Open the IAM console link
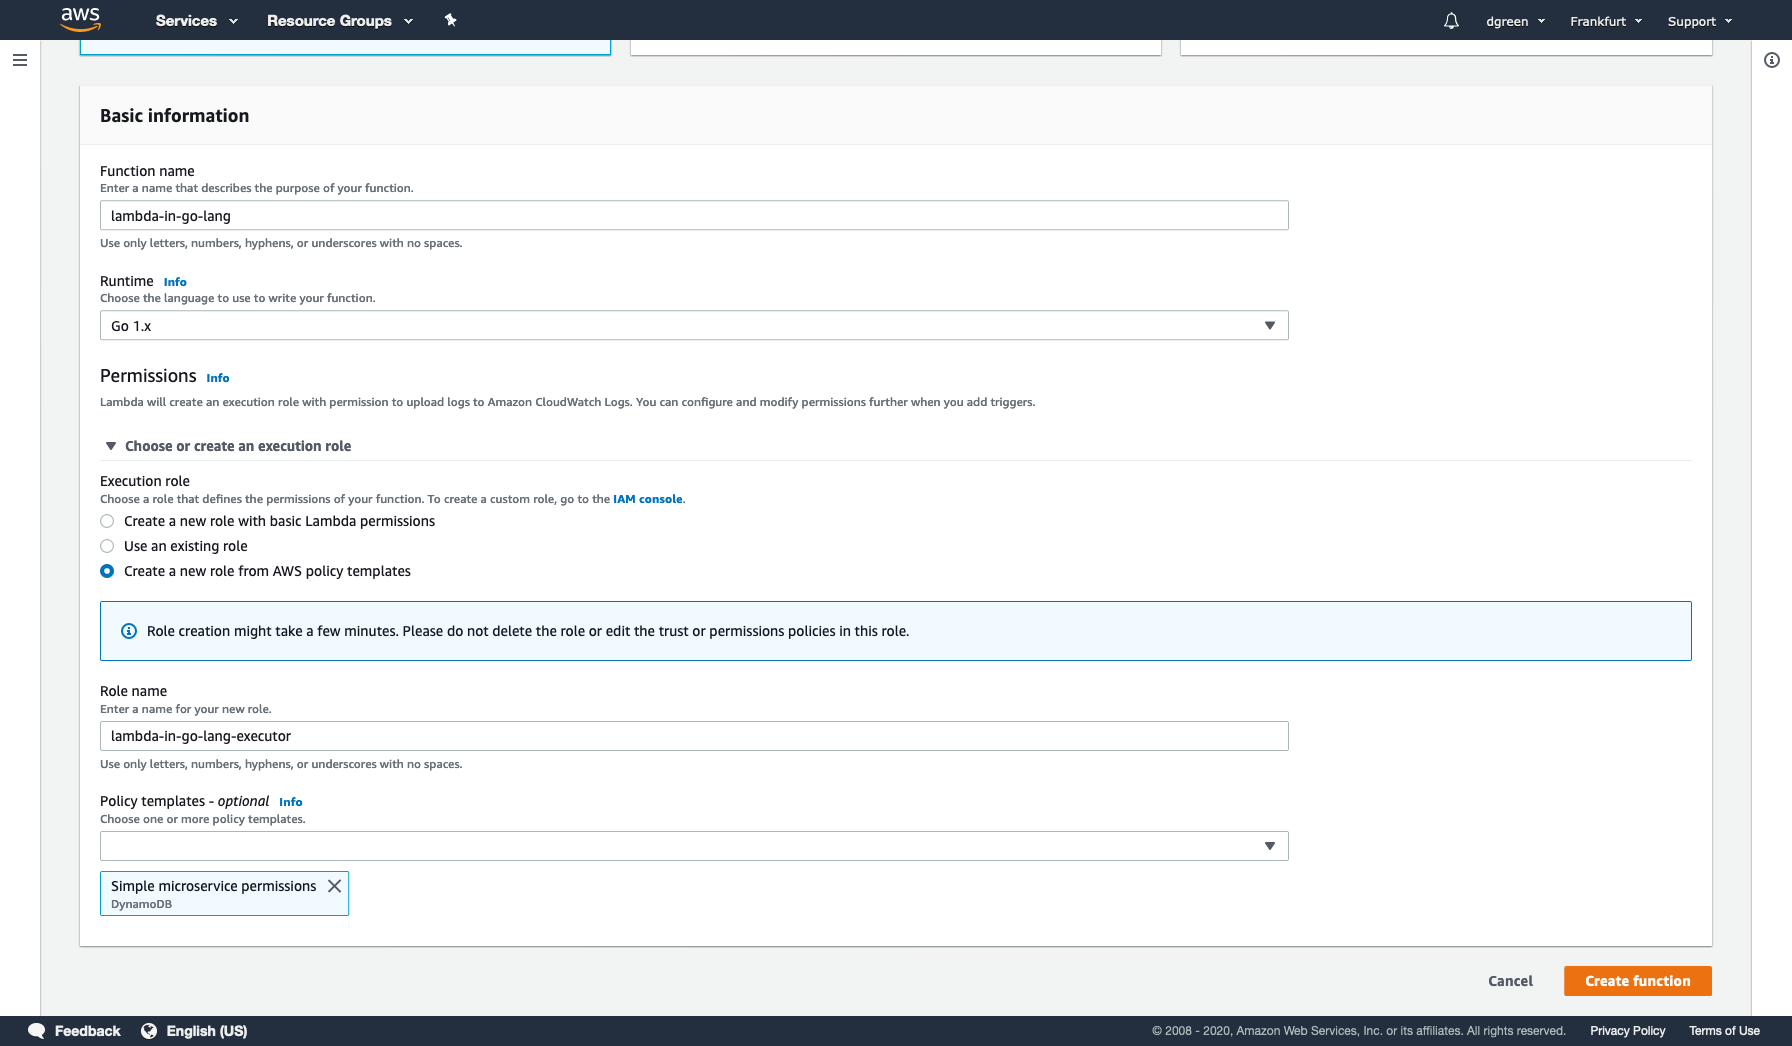Viewport: 1792px width, 1046px height. pos(648,499)
